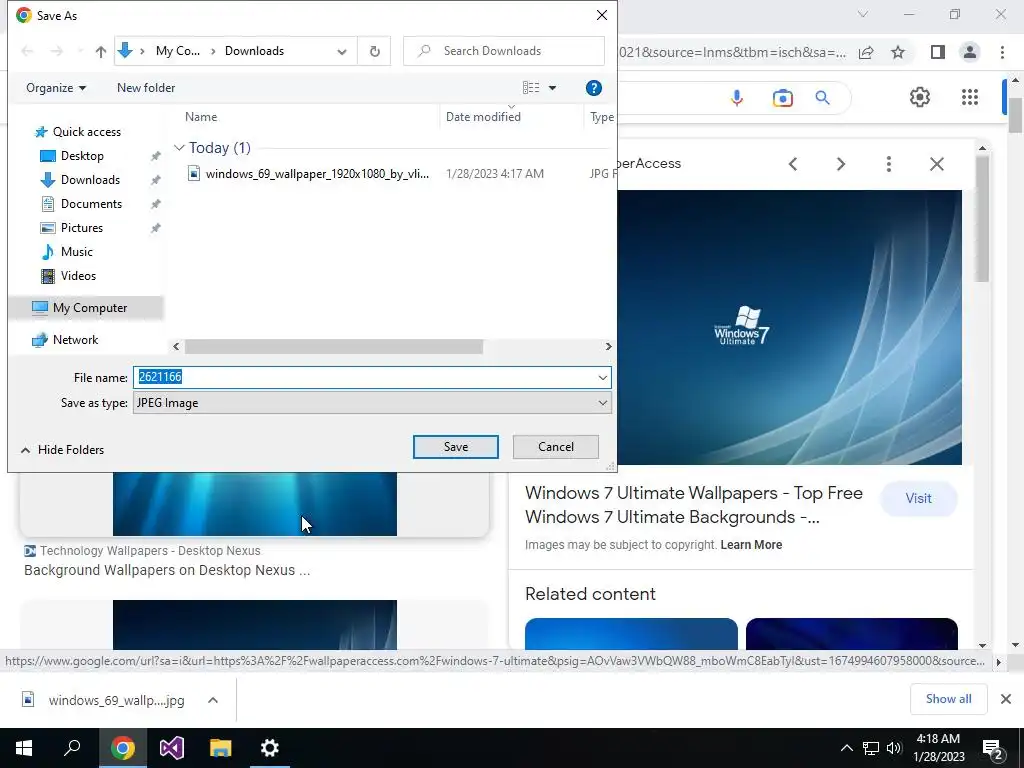Viewport: 1024px width, 768px height.
Task: Open Pictures folder in sidebar
Action: tap(81, 228)
